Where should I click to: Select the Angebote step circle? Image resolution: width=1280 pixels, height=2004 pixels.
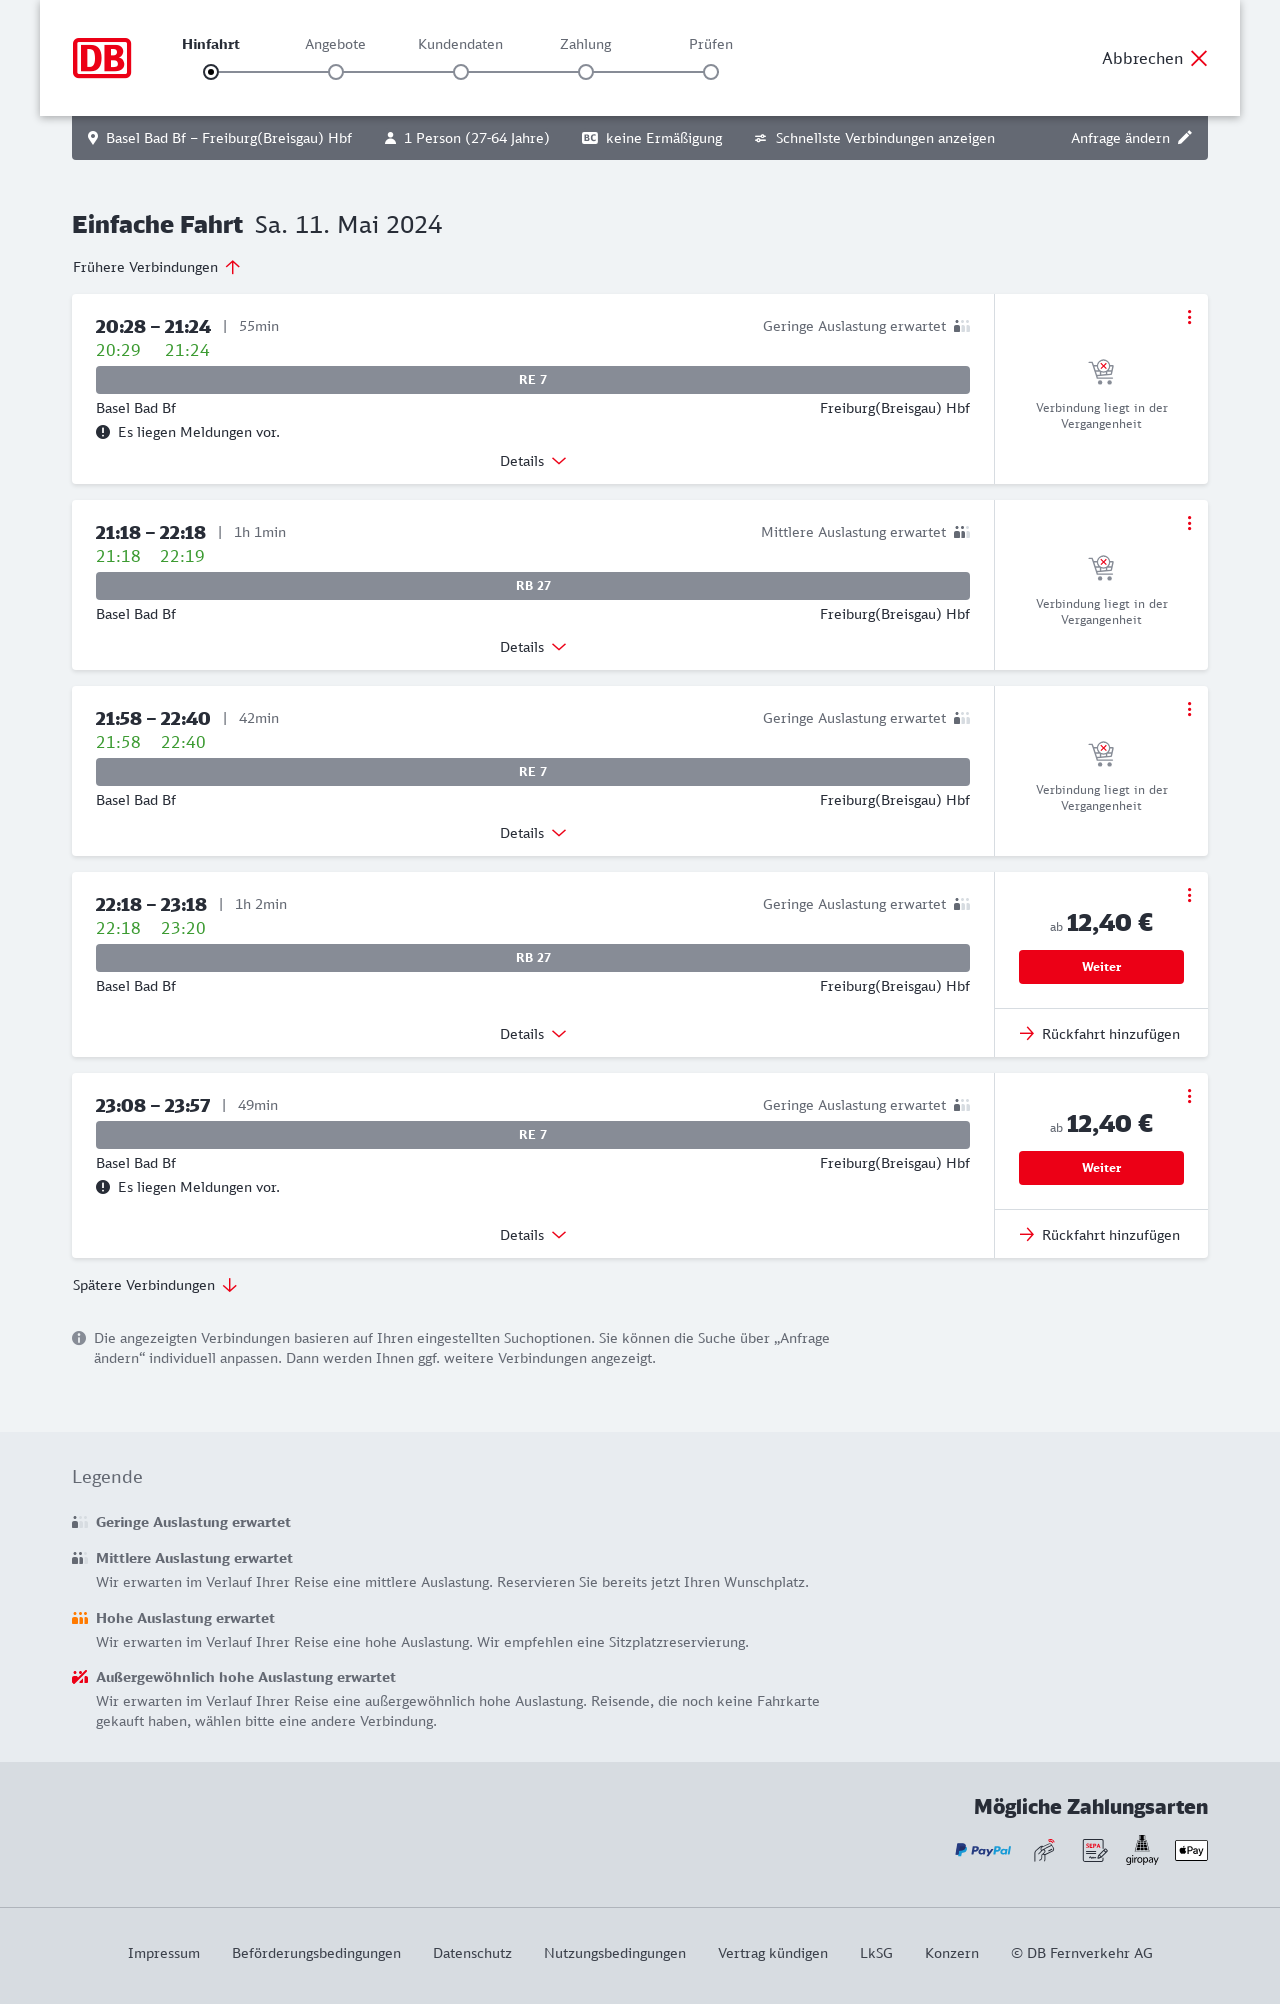point(336,72)
